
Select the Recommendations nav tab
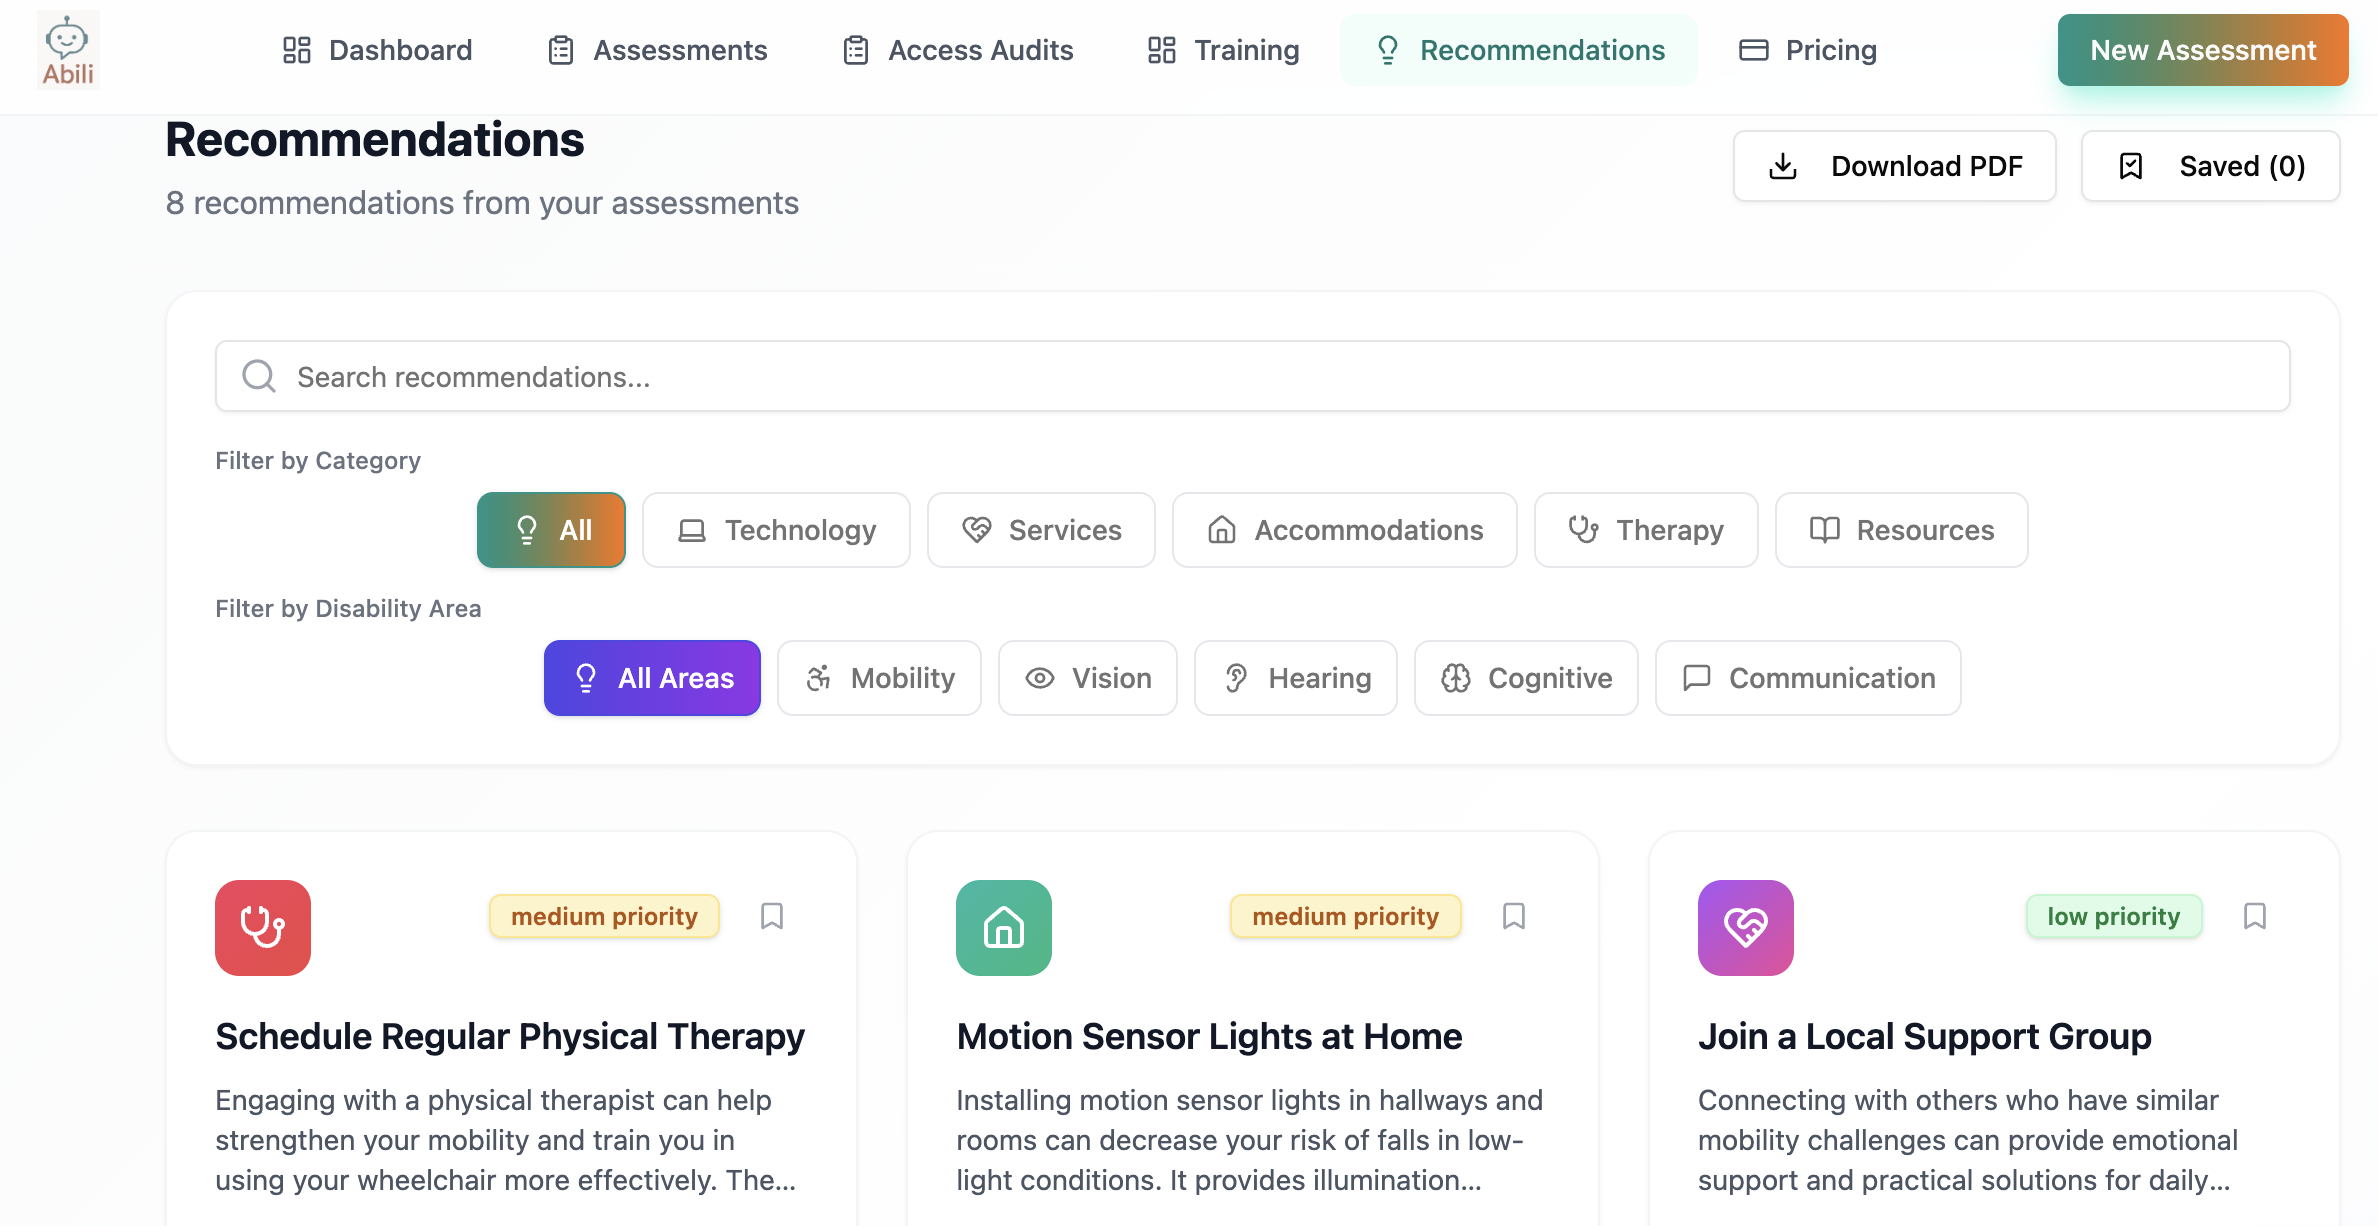pos(1519,50)
